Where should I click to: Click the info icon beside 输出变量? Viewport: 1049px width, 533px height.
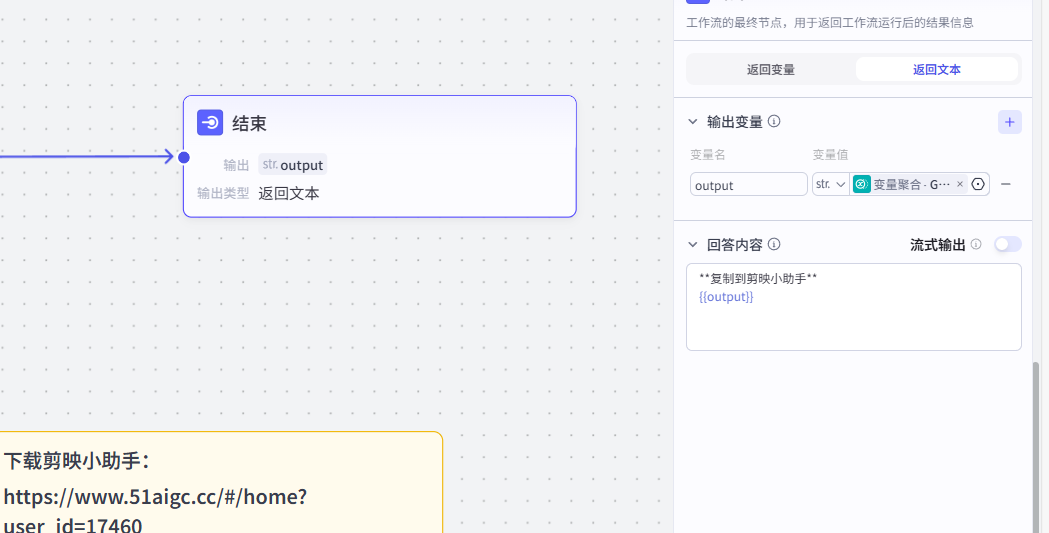coord(774,122)
